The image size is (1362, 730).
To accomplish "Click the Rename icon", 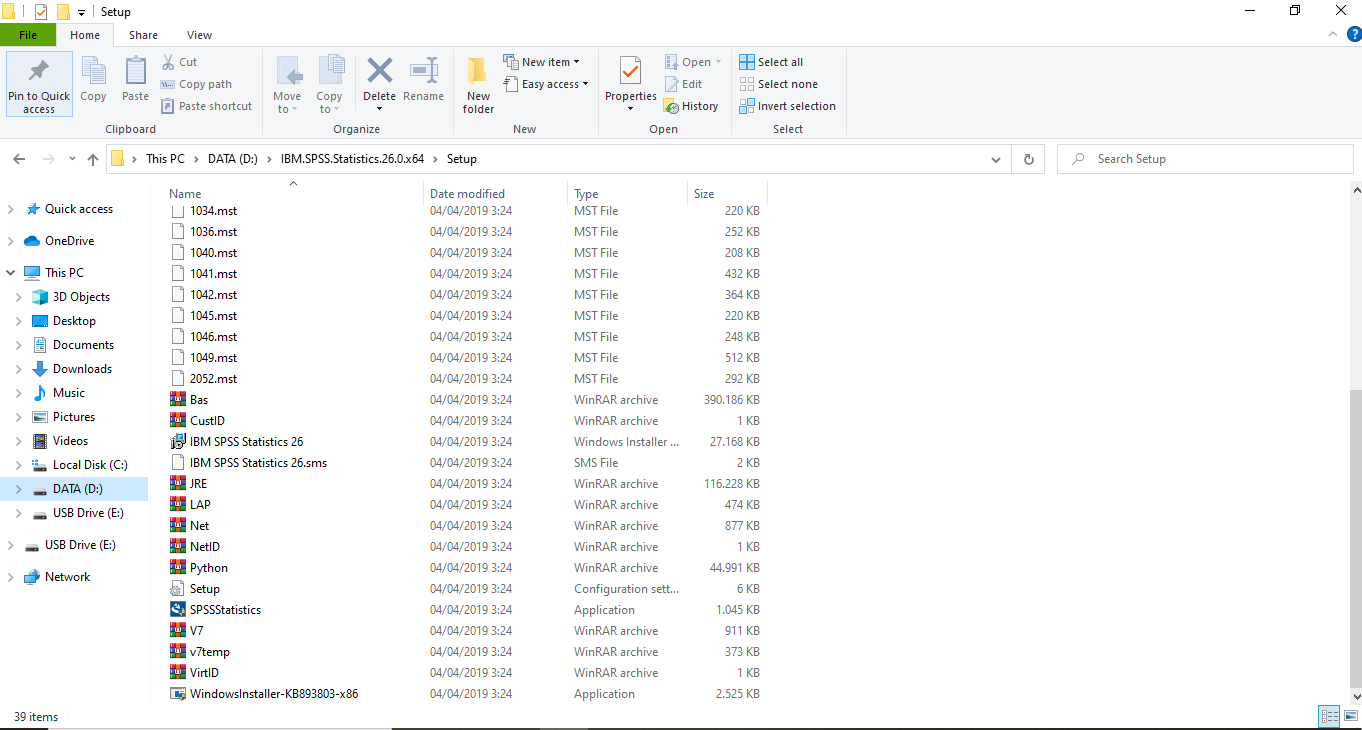I will point(423,71).
